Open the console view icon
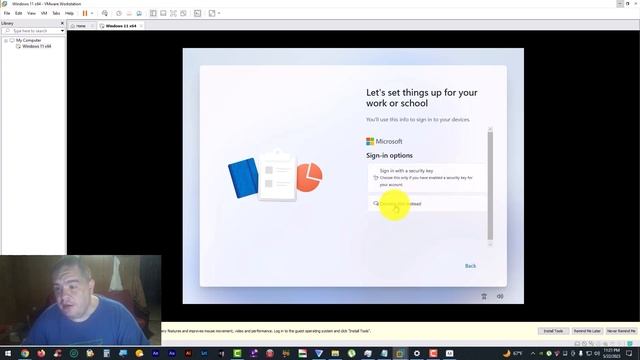 [198, 13]
